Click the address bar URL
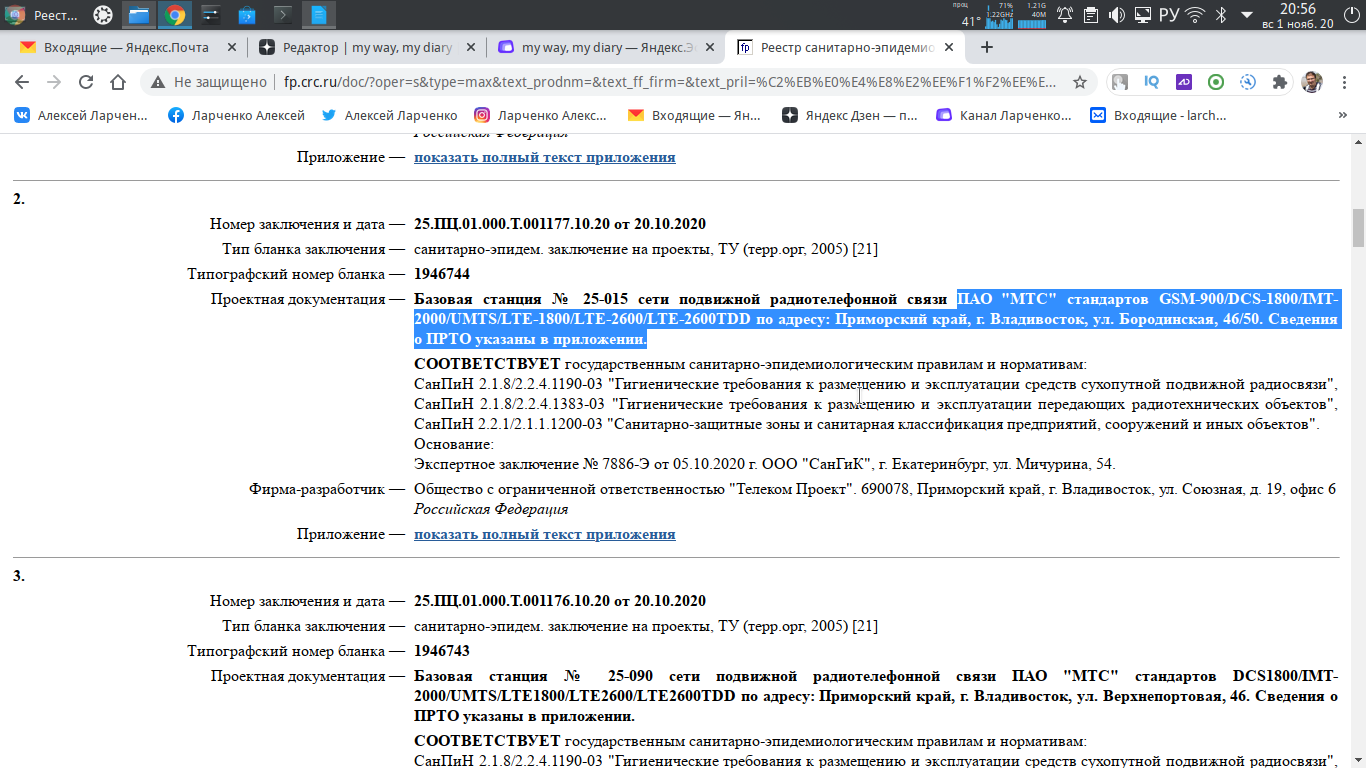 tap(670, 82)
